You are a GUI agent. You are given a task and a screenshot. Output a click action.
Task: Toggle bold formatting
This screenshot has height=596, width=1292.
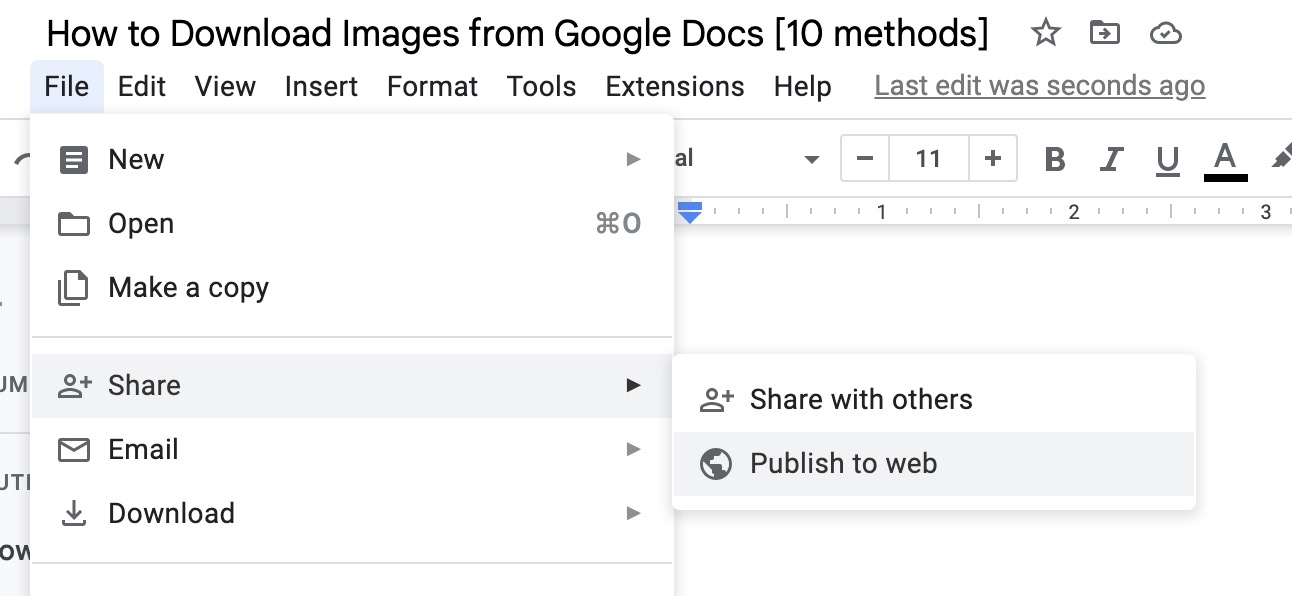pyautogui.click(x=1054, y=159)
